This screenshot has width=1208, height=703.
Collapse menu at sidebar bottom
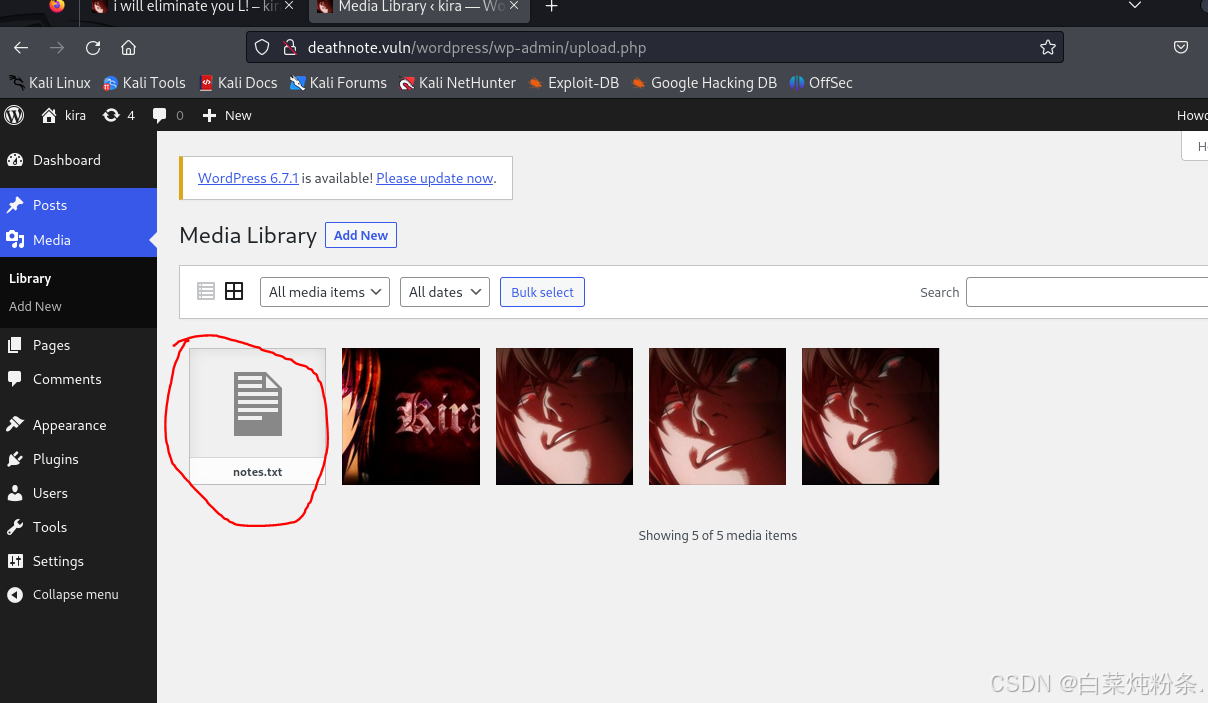pos(78,594)
